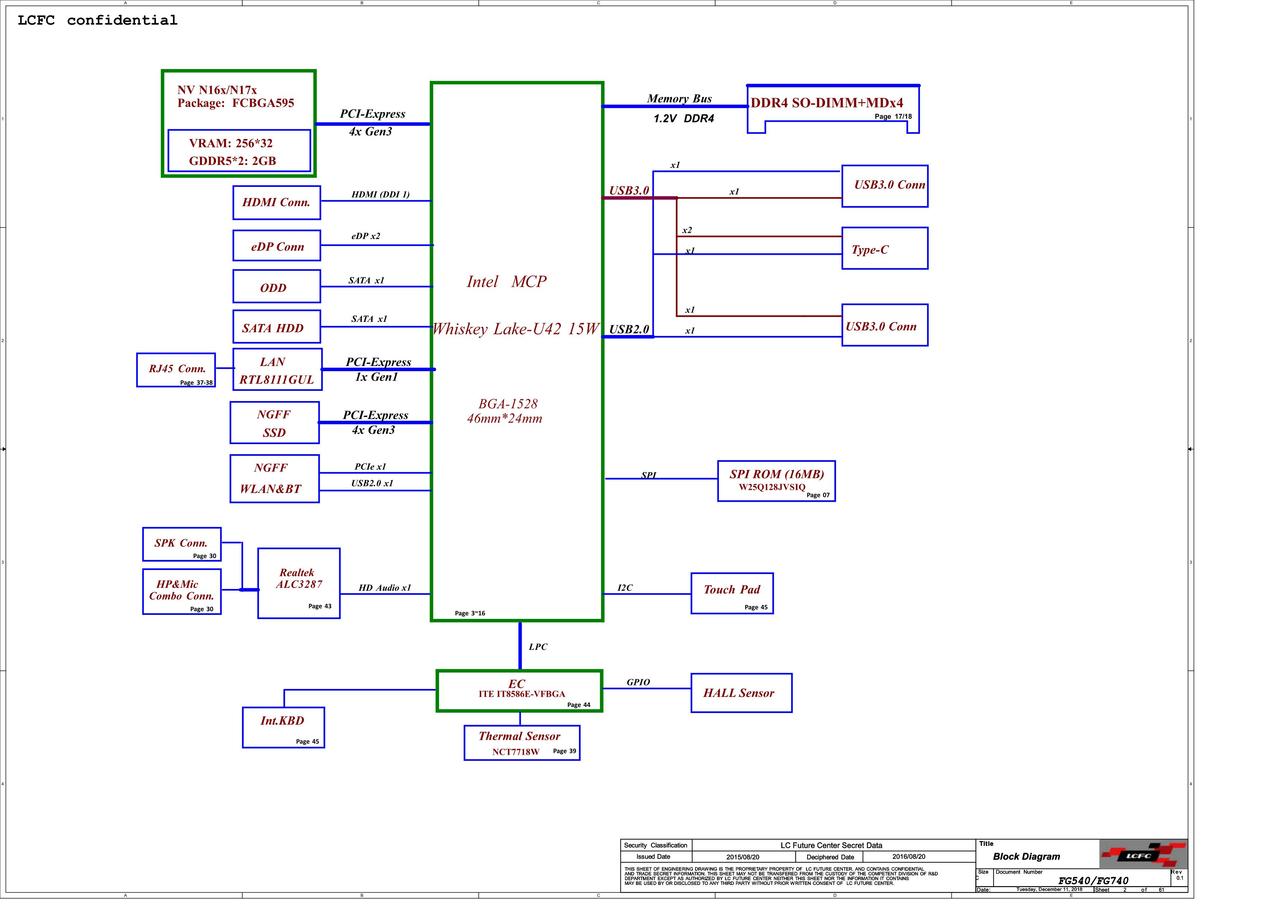Click the USB3.0 bus label

pyautogui.click(x=629, y=190)
